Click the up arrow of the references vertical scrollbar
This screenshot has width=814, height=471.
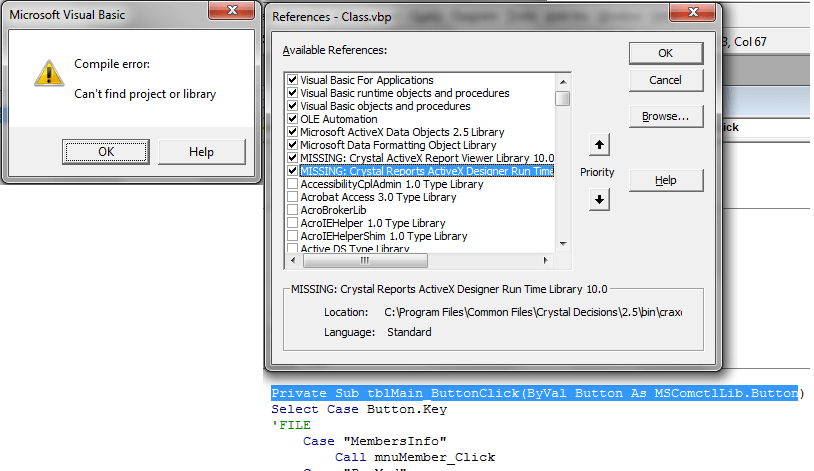tap(563, 82)
